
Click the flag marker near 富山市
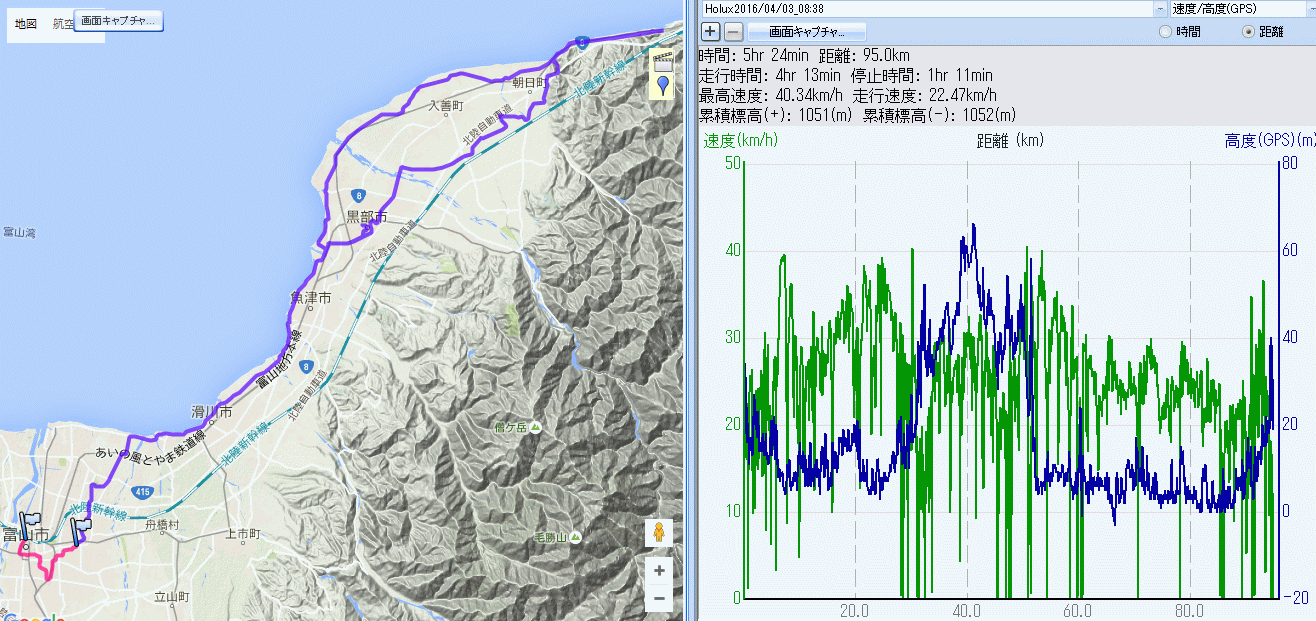point(30,523)
